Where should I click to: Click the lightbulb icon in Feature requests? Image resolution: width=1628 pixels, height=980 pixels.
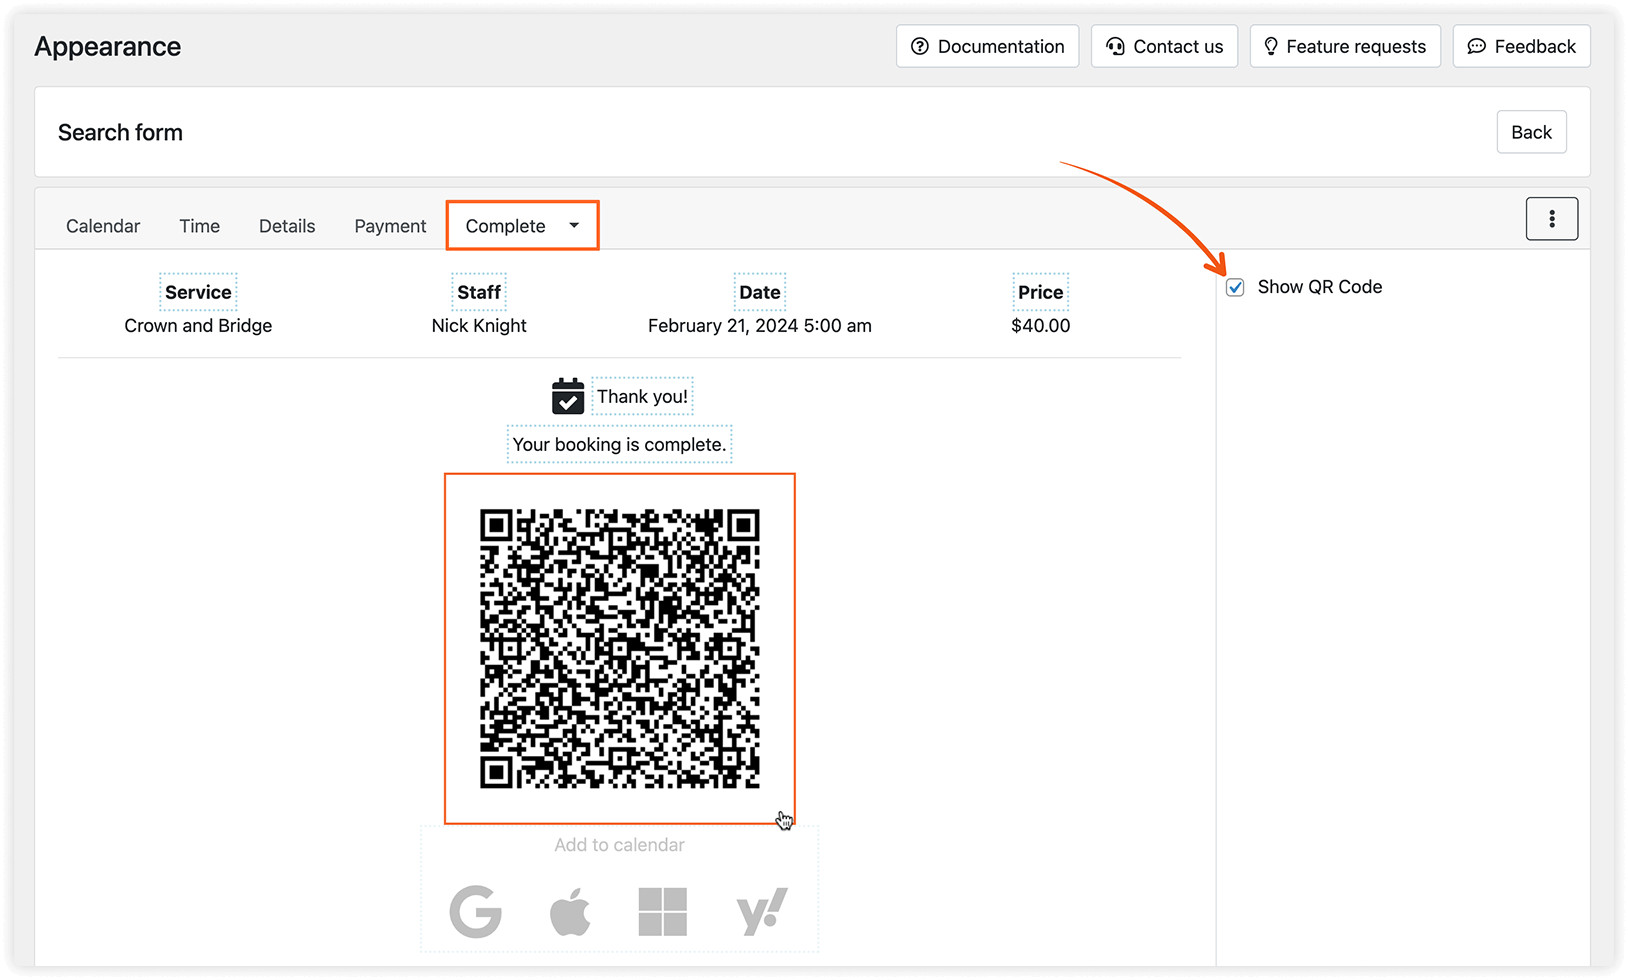(1270, 46)
